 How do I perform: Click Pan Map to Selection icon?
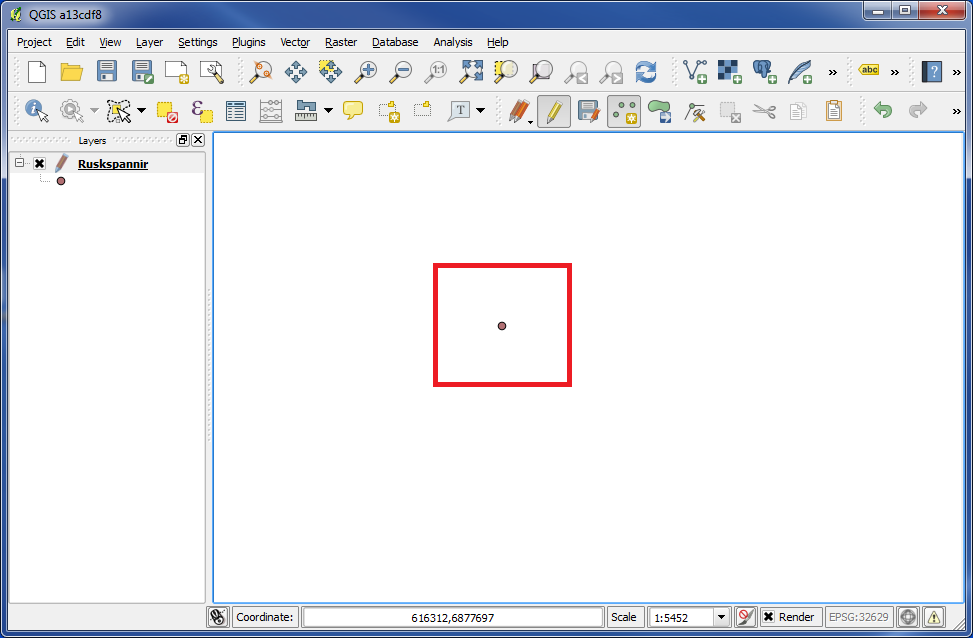click(x=330, y=72)
